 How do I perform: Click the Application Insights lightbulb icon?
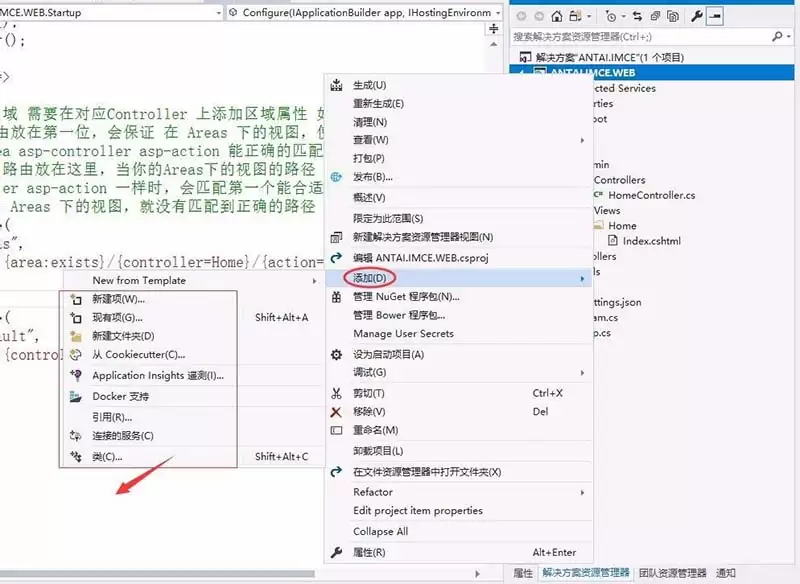coord(74,376)
